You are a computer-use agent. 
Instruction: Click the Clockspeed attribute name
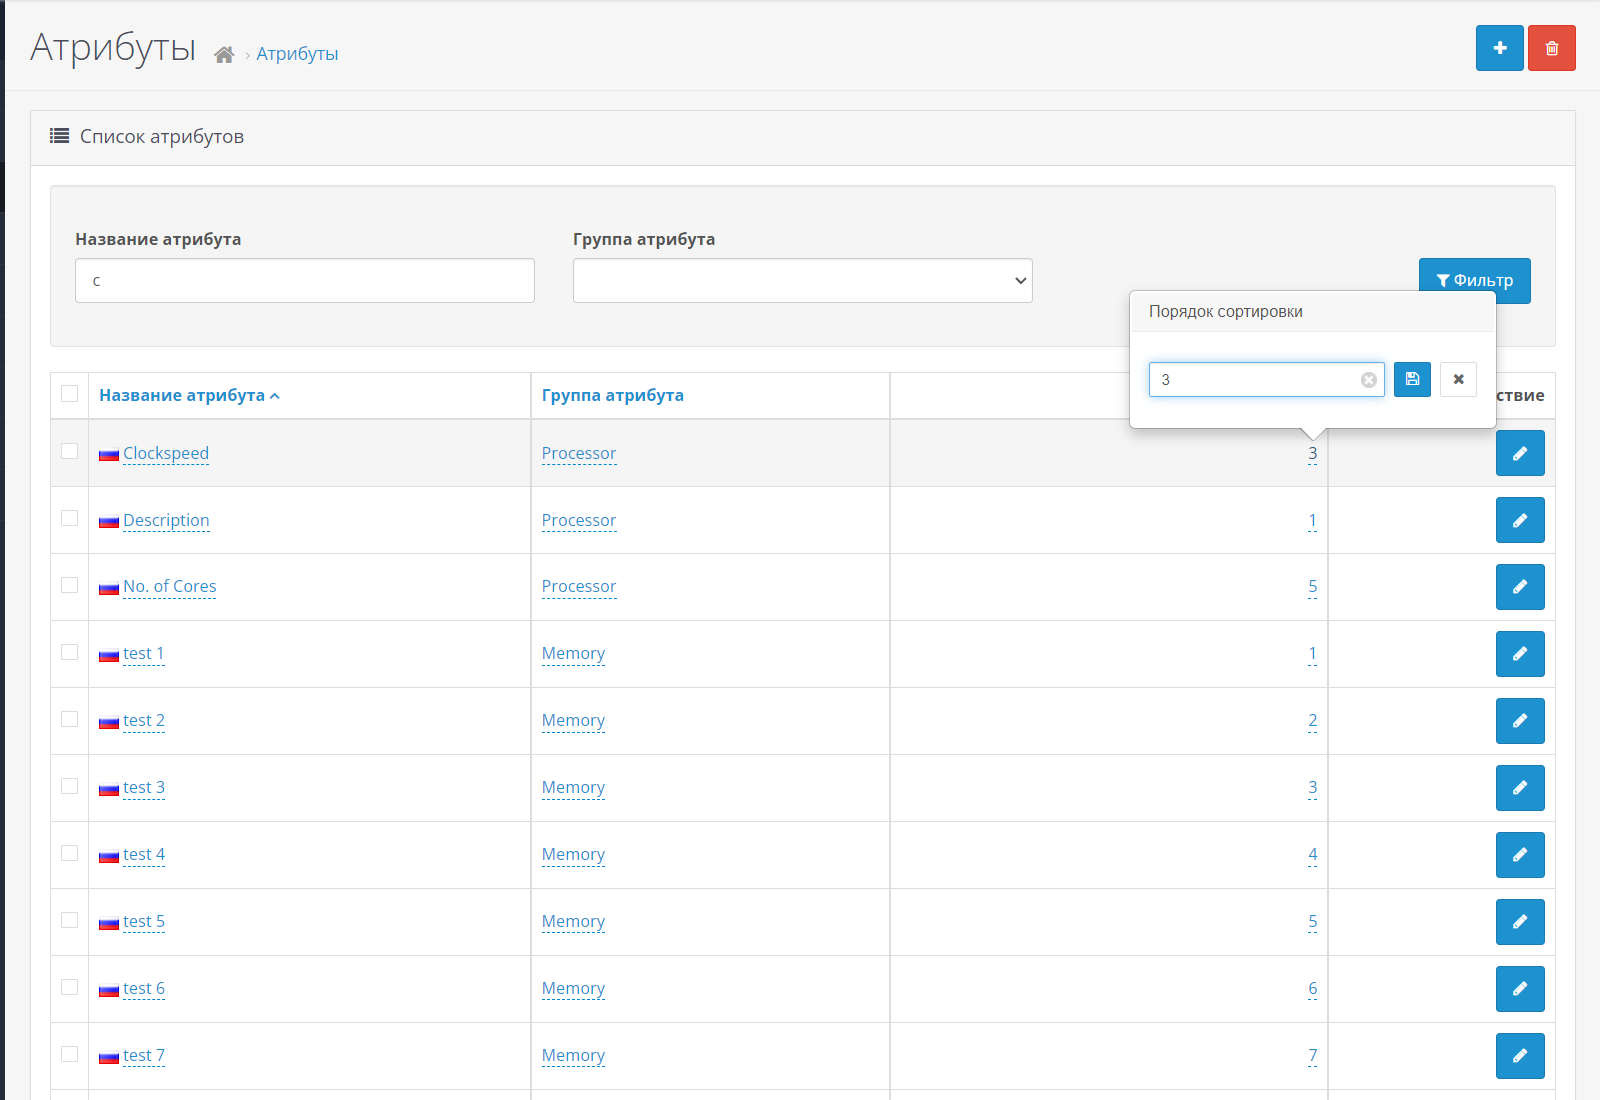(166, 453)
